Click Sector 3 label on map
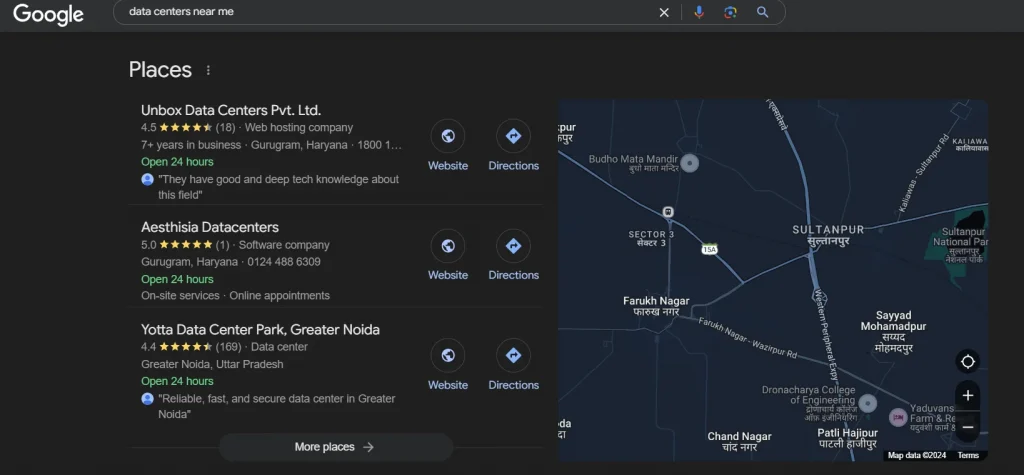 point(650,238)
